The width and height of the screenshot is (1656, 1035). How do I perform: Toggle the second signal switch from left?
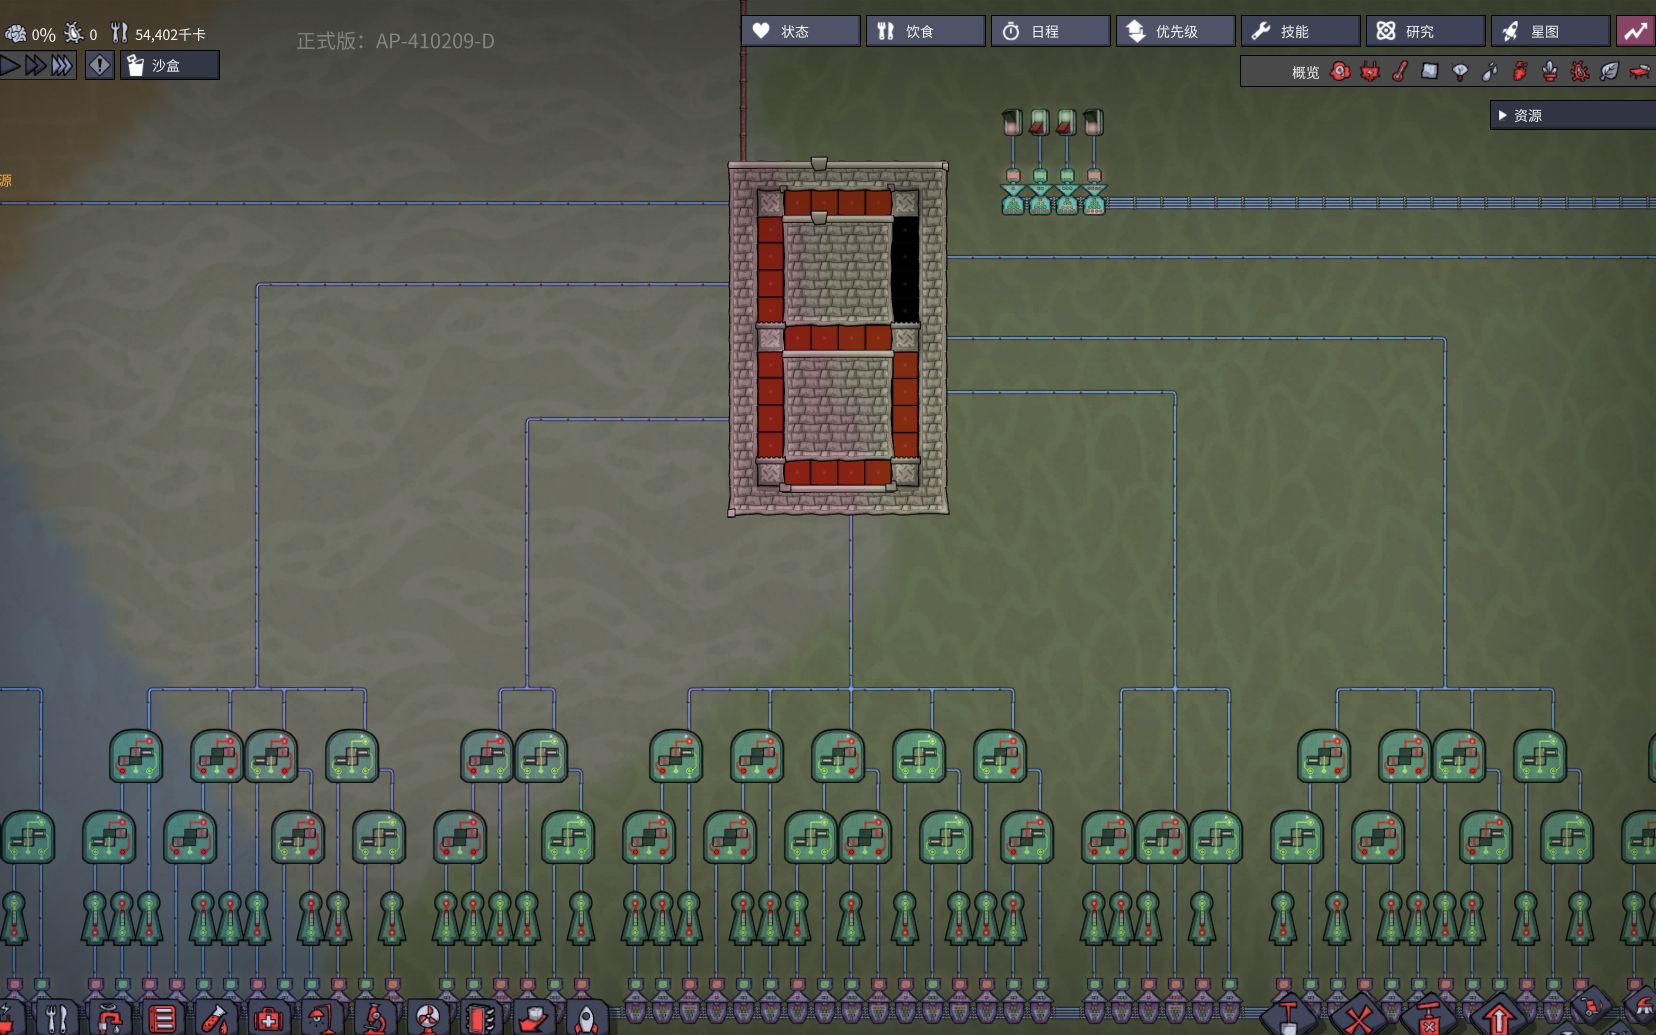tap(1040, 122)
